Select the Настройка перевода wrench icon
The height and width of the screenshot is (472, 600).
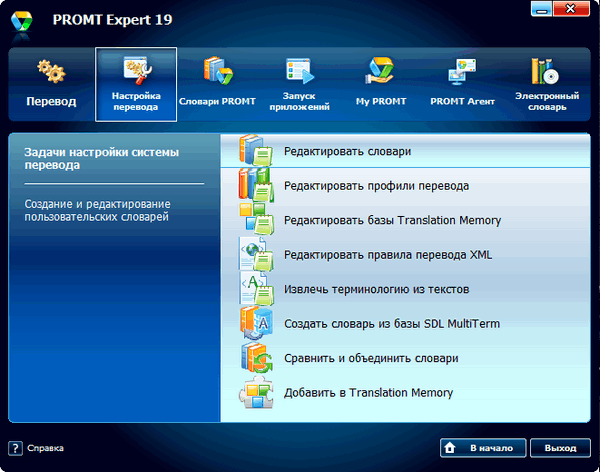point(137,70)
